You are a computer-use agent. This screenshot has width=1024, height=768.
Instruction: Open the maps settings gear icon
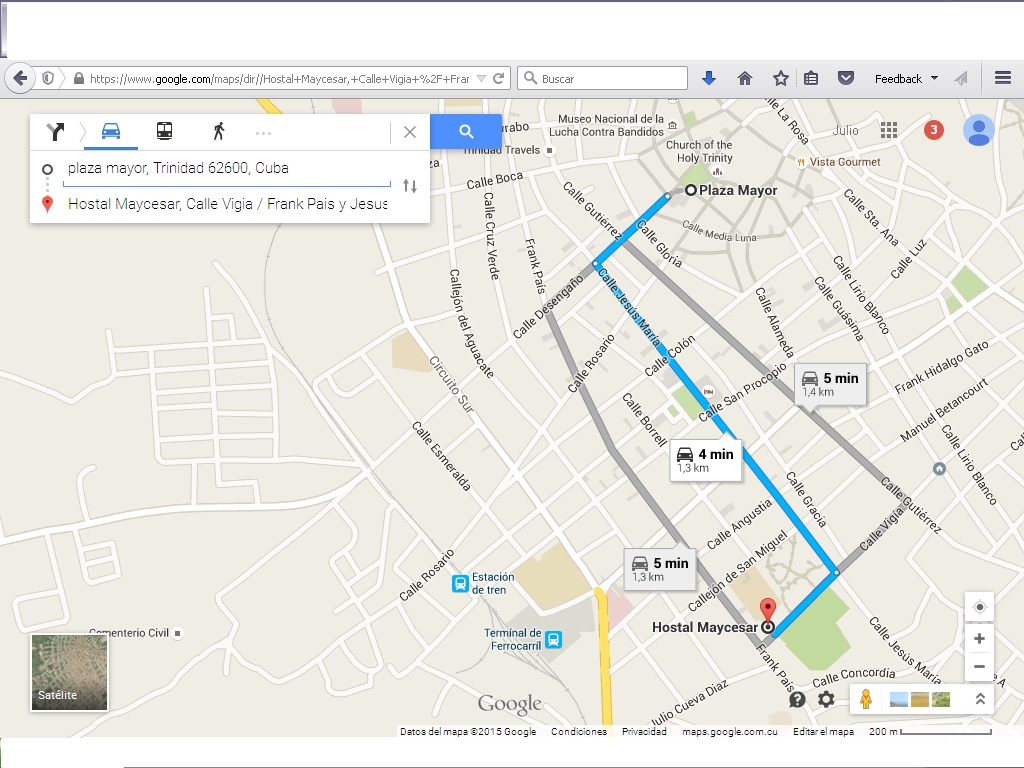(826, 699)
